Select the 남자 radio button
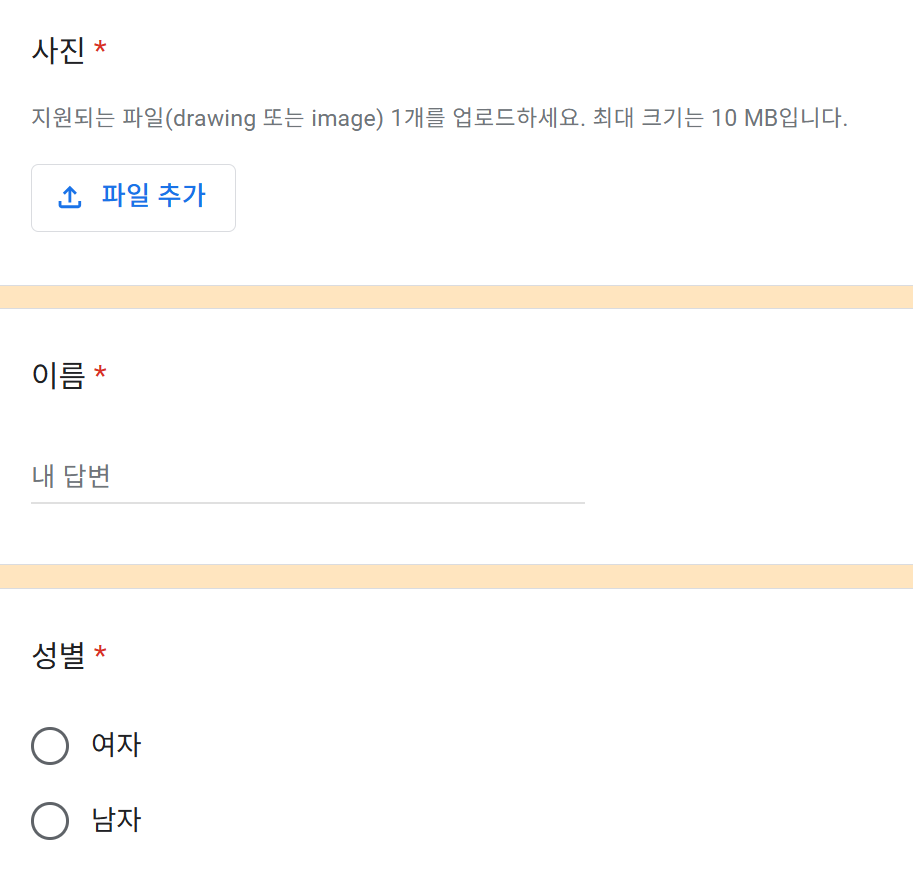This screenshot has width=913, height=889. (x=50, y=821)
